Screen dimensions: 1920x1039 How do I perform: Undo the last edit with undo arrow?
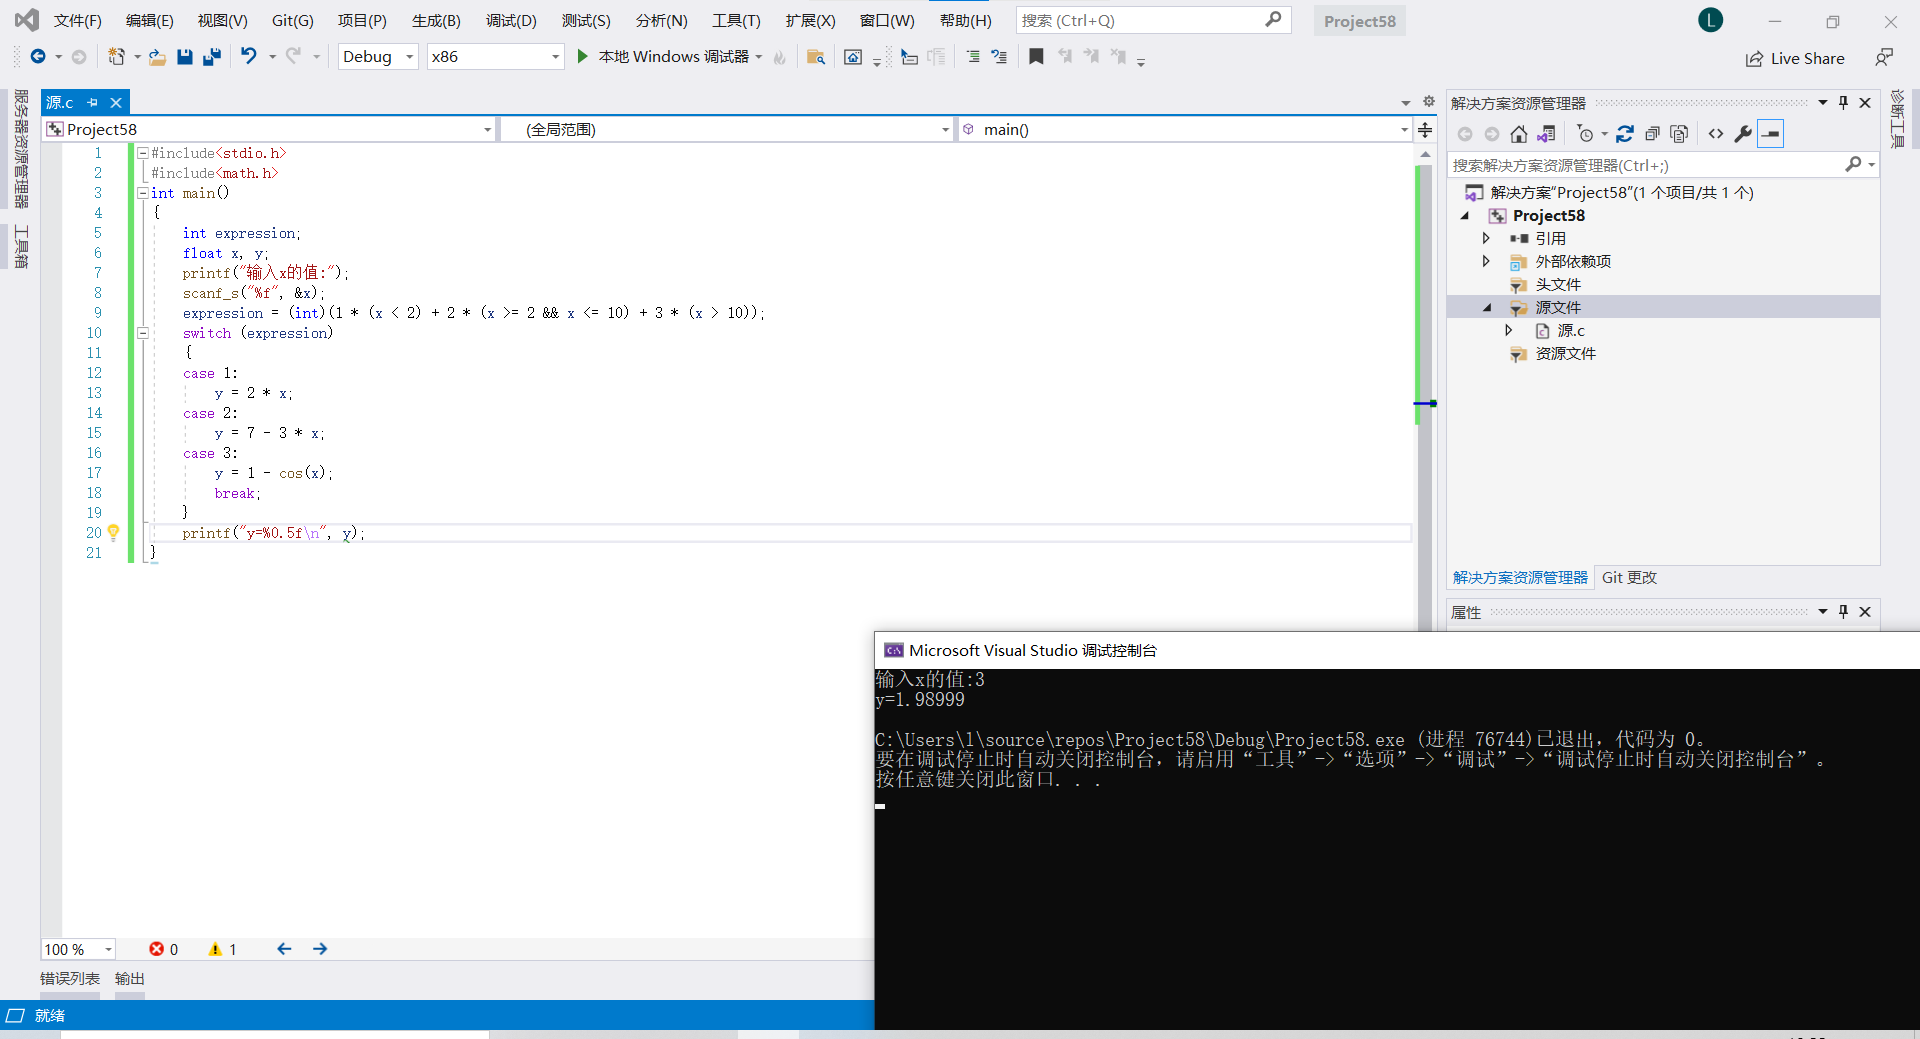(x=249, y=57)
